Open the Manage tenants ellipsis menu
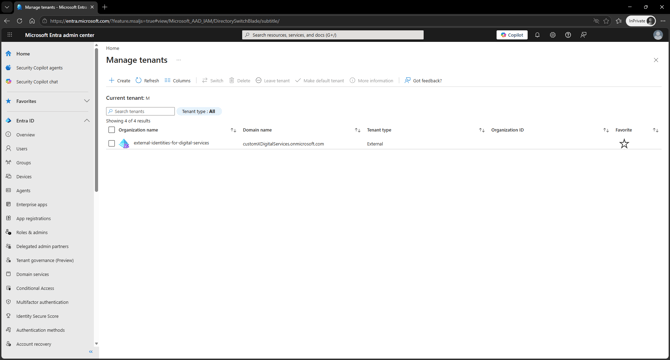The width and height of the screenshot is (670, 360). pyautogui.click(x=179, y=60)
